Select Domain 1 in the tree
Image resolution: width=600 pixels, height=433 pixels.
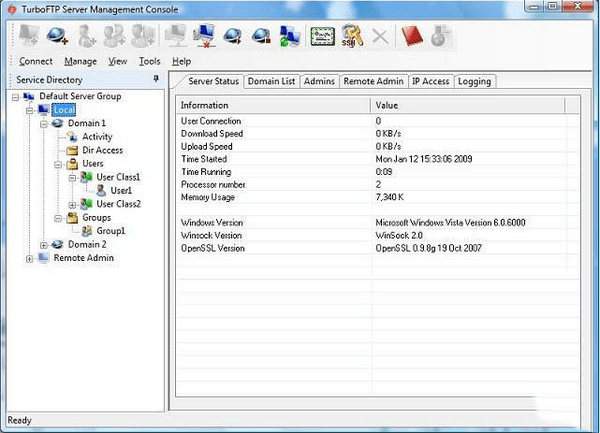87,123
